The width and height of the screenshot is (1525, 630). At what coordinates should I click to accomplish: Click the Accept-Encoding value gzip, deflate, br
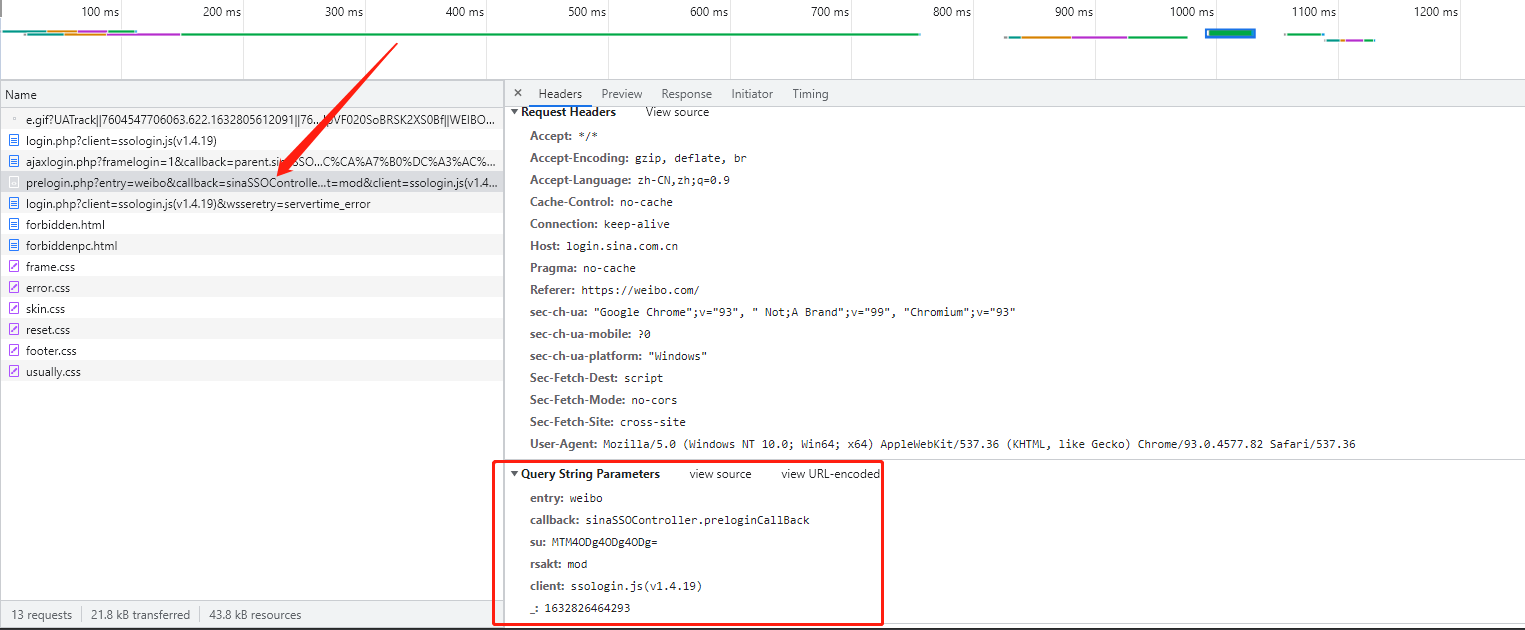point(690,158)
